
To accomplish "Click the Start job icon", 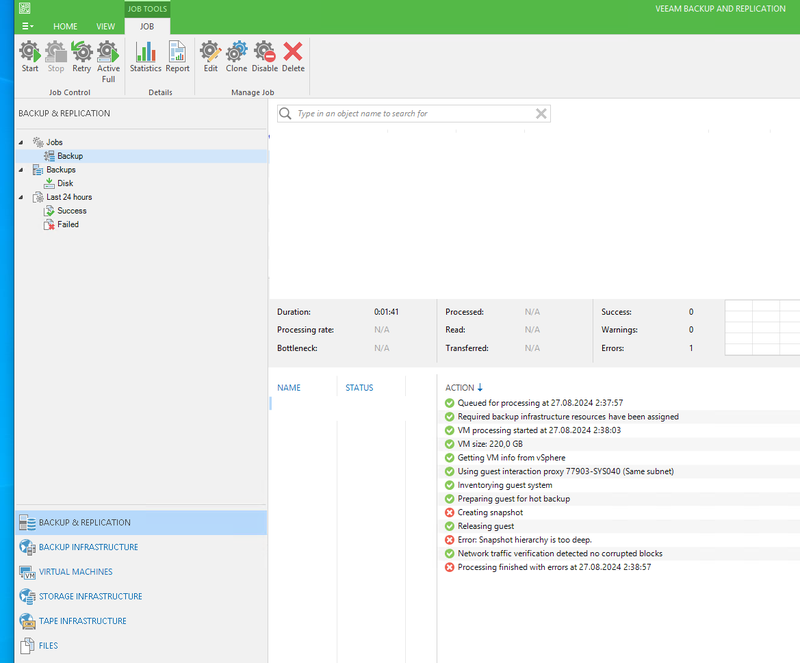I will click(x=30, y=56).
